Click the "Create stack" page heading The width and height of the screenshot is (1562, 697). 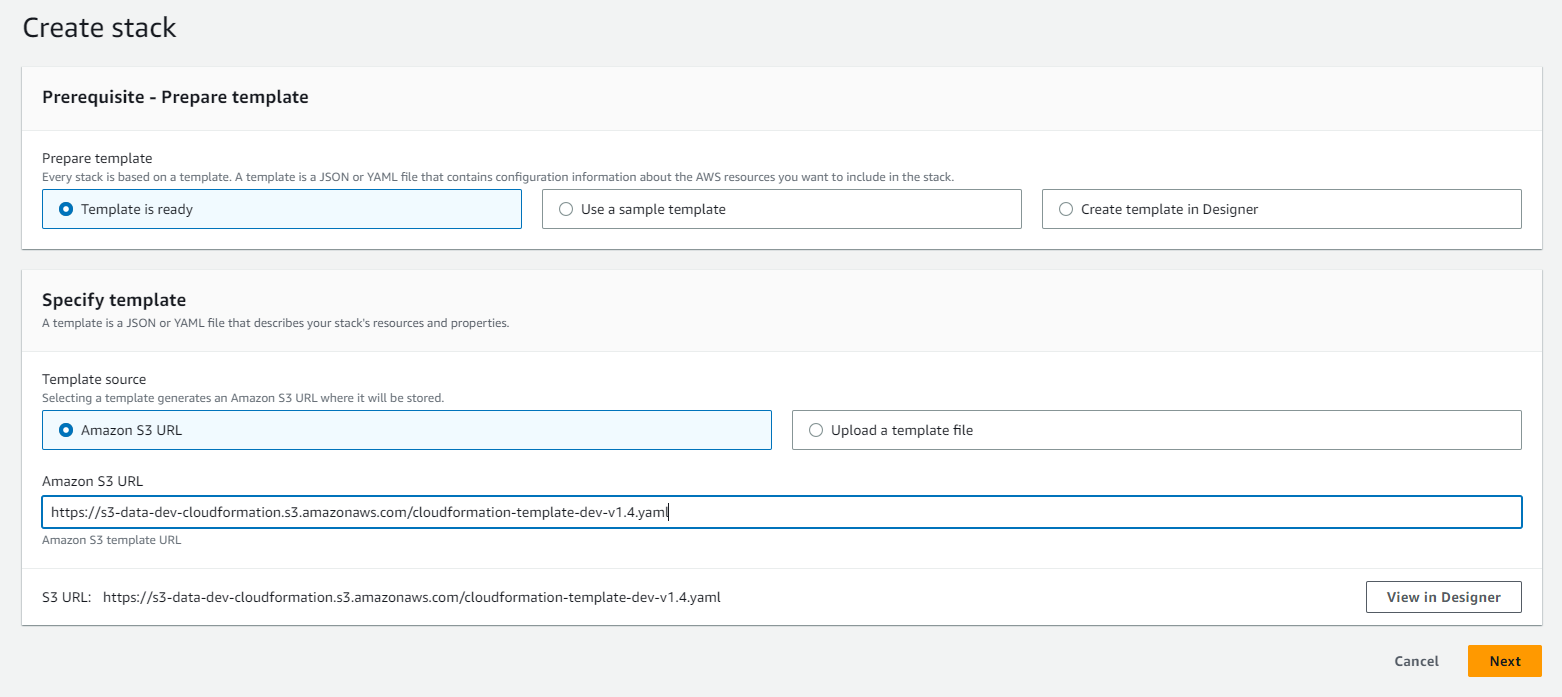pos(99,28)
